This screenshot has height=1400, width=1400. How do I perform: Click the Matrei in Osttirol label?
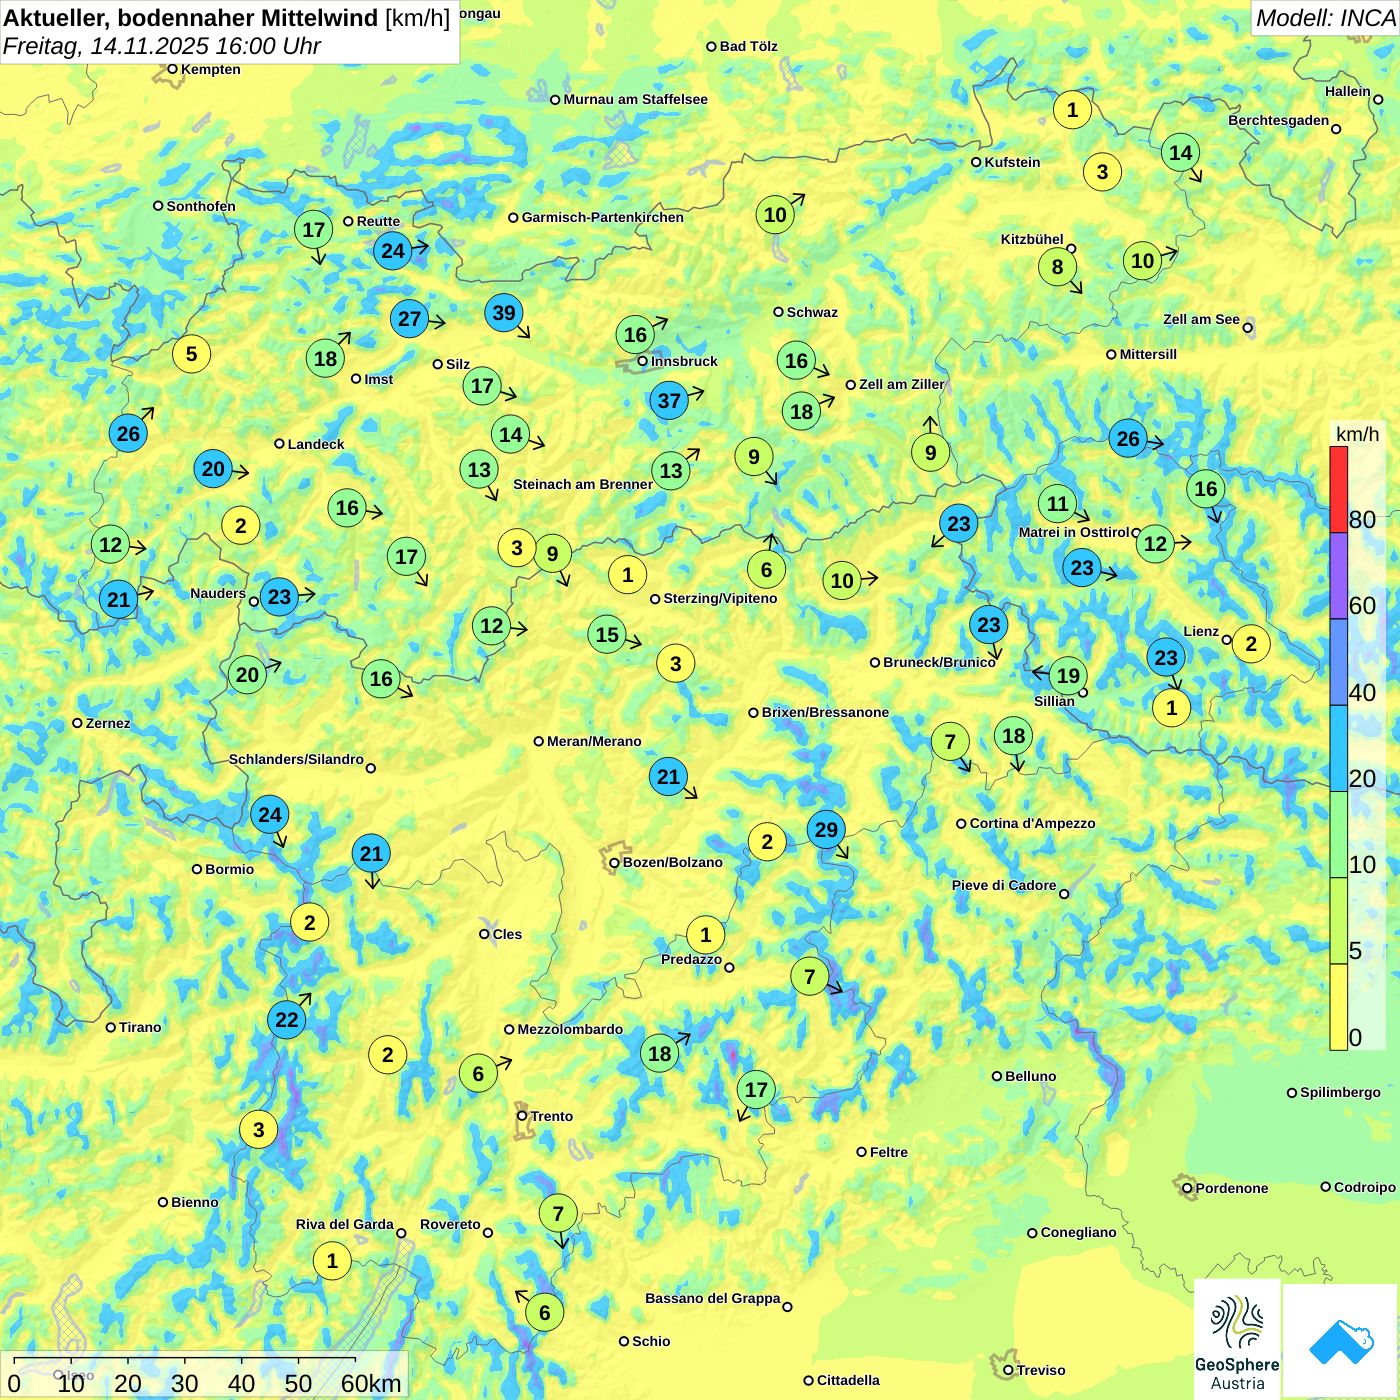tap(1073, 532)
